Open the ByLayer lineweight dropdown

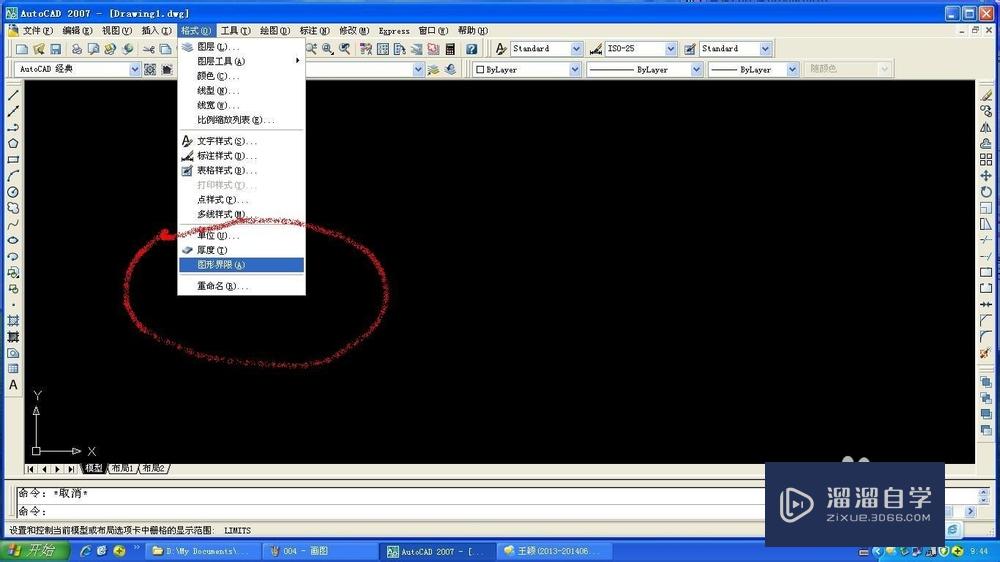click(x=791, y=70)
